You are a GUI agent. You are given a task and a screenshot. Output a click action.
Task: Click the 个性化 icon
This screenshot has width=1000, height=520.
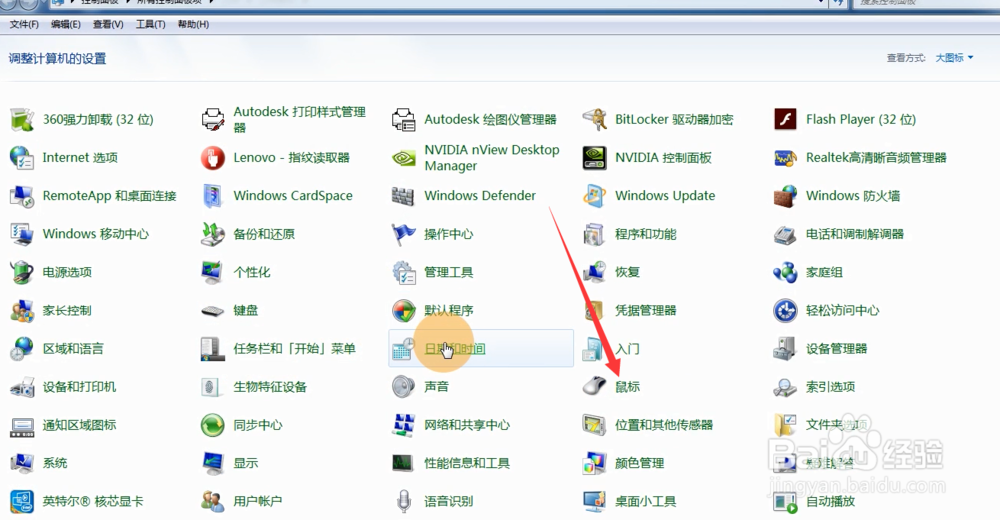point(213,272)
